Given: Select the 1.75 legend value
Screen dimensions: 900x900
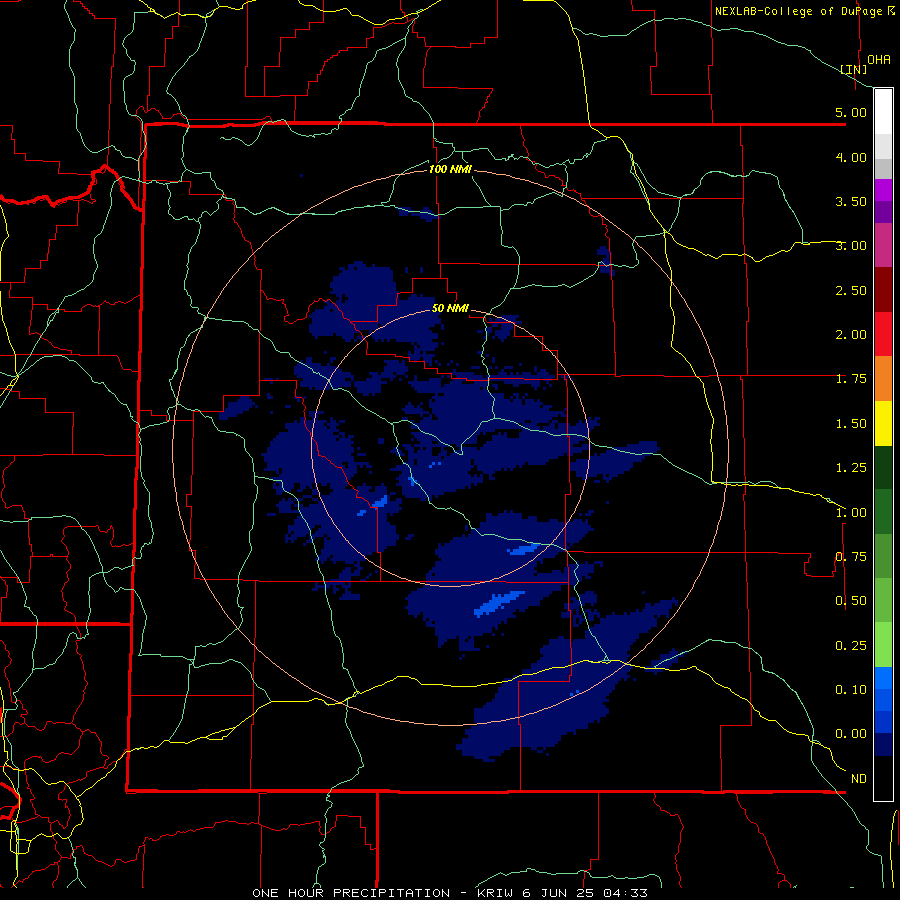Looking at the screenshot, I should 851,379.
